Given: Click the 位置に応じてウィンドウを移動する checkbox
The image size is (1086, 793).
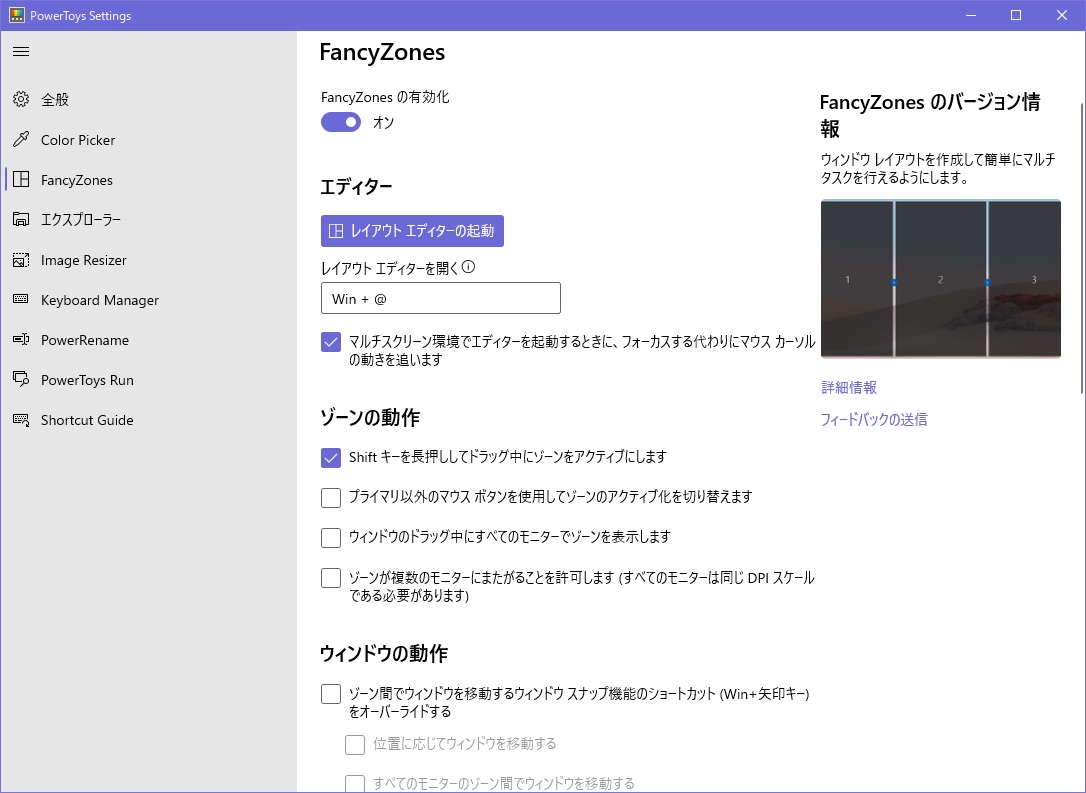Looking at the screenshot, I should click(x=355, y=745).
